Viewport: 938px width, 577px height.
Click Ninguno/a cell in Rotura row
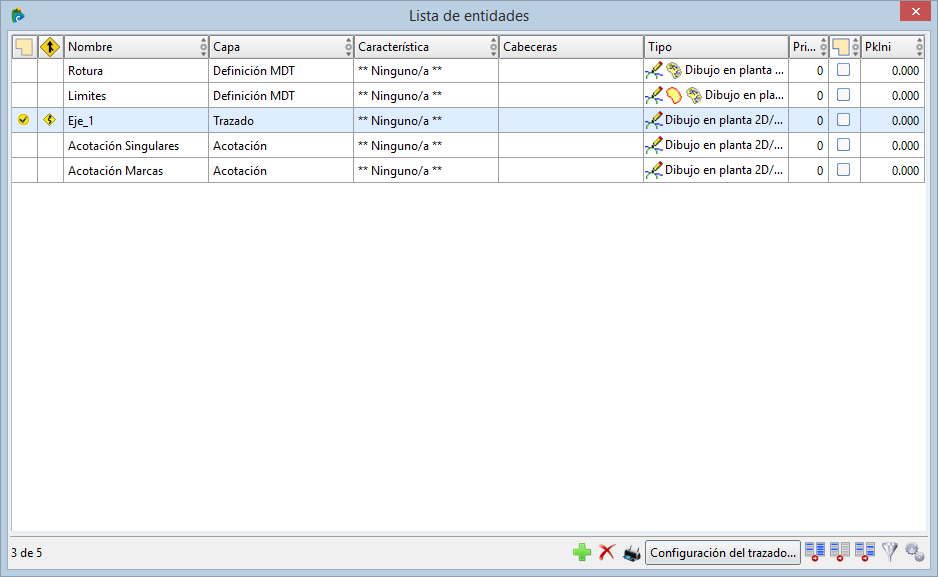[x=426, y=71]
